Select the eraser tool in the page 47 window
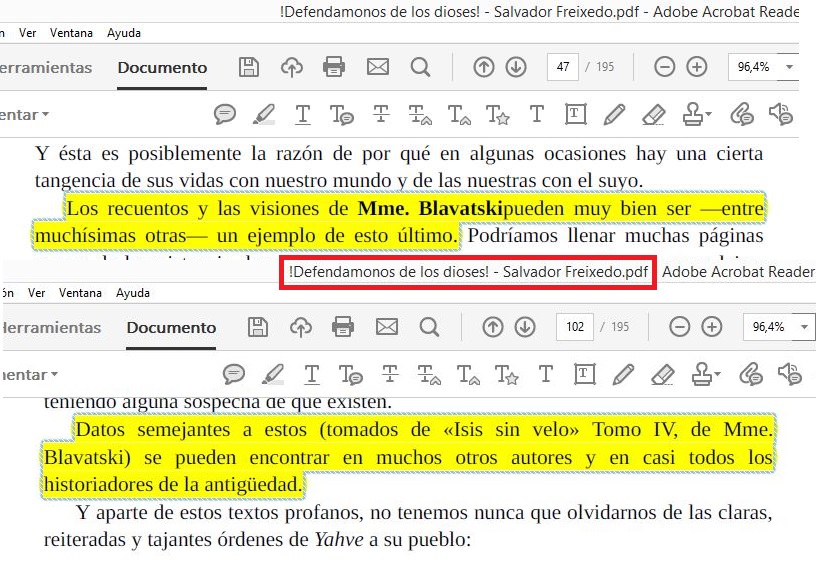 pyautogui.click(x=653, y=114)
